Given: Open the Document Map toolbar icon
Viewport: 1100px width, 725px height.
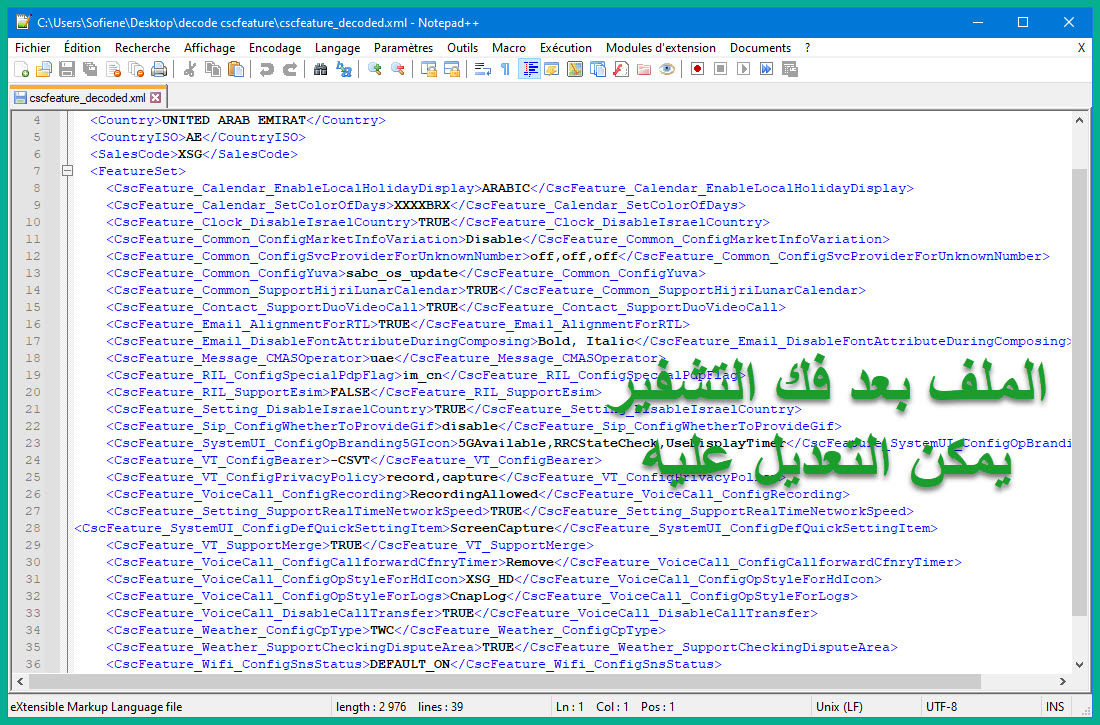Looking at the screenshot, I should (x=575, y=69).
